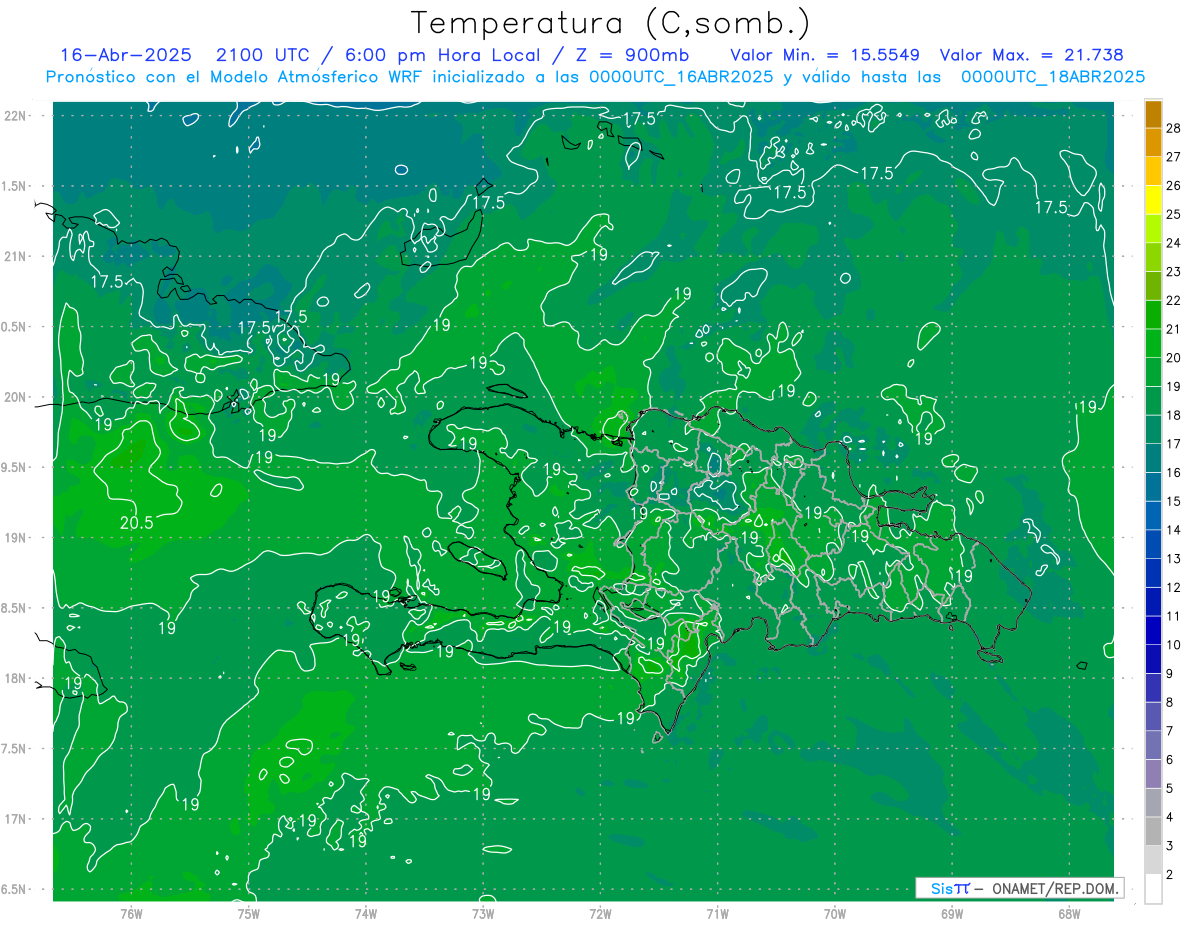
Task: Click the '70W' longitude axis label
Action: (x=835, y=913)
